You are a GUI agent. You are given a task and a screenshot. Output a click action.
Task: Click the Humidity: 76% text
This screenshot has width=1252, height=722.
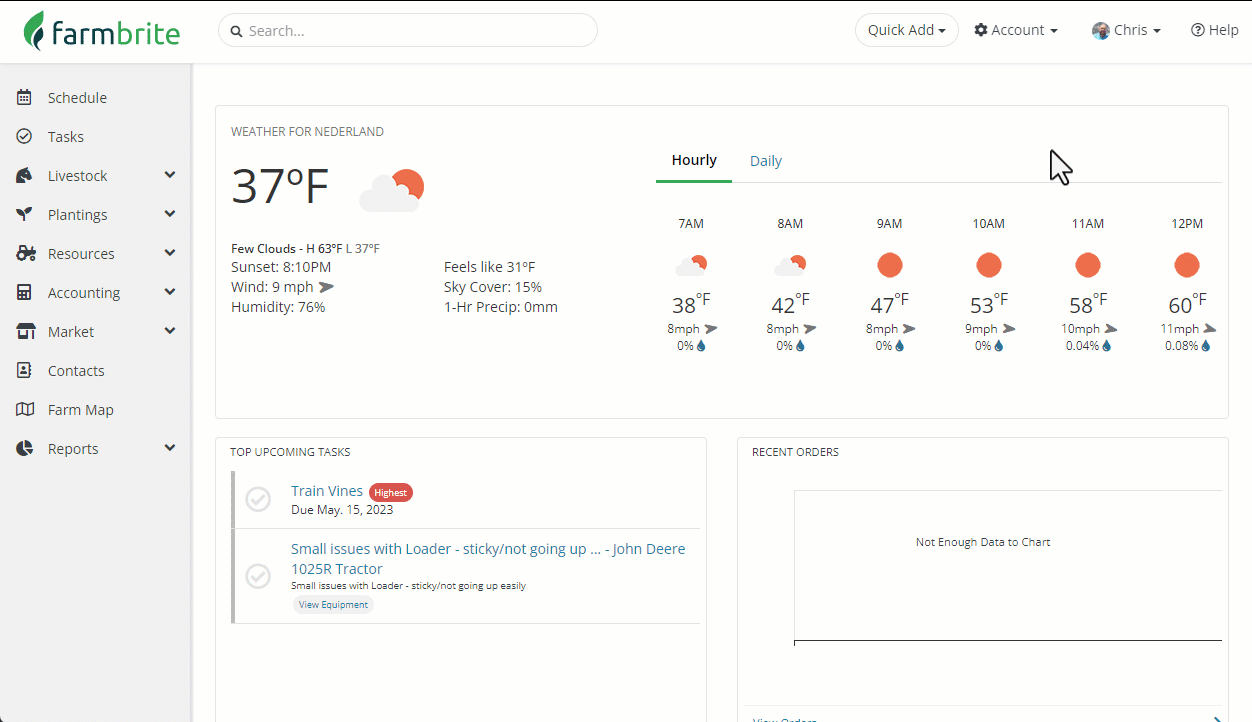(278, 307)
